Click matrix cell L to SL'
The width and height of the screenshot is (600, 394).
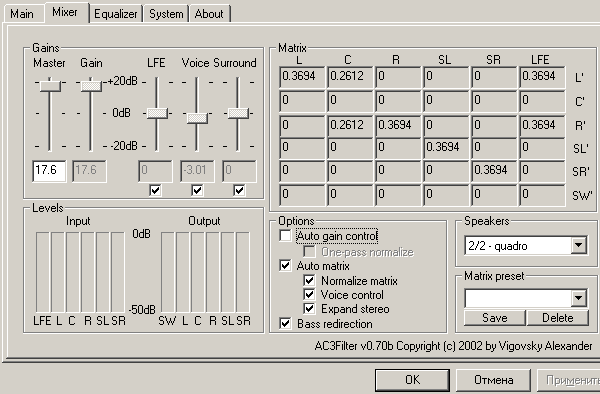click(302, 149)
